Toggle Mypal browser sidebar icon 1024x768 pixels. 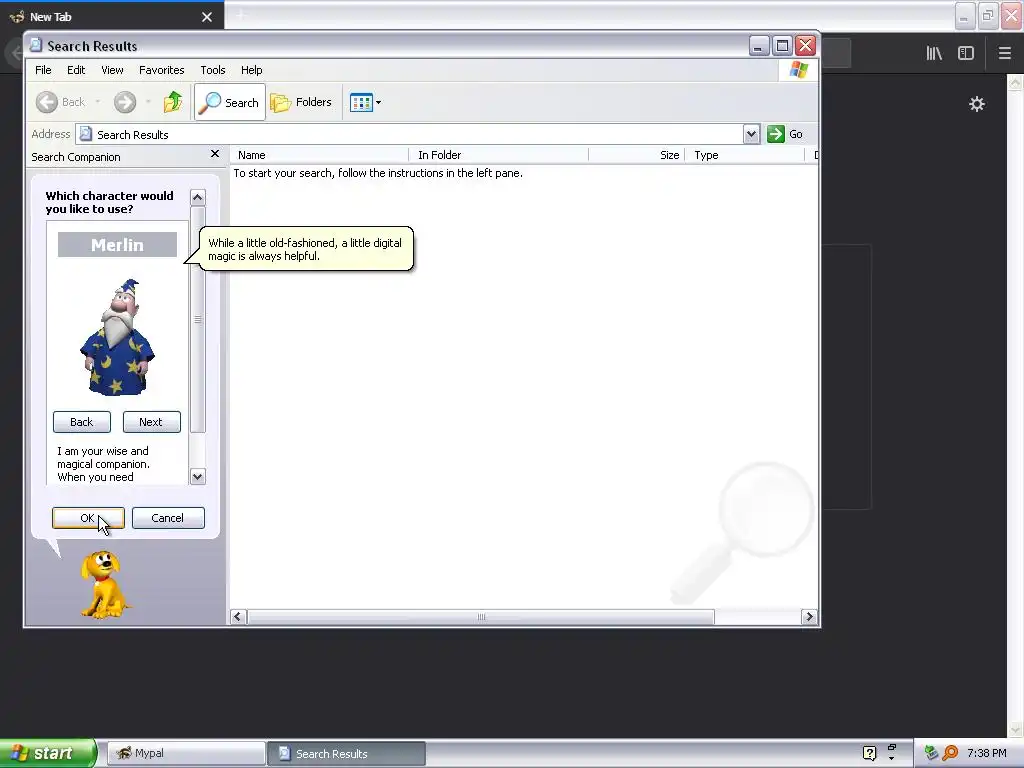[x=966, y=53]
